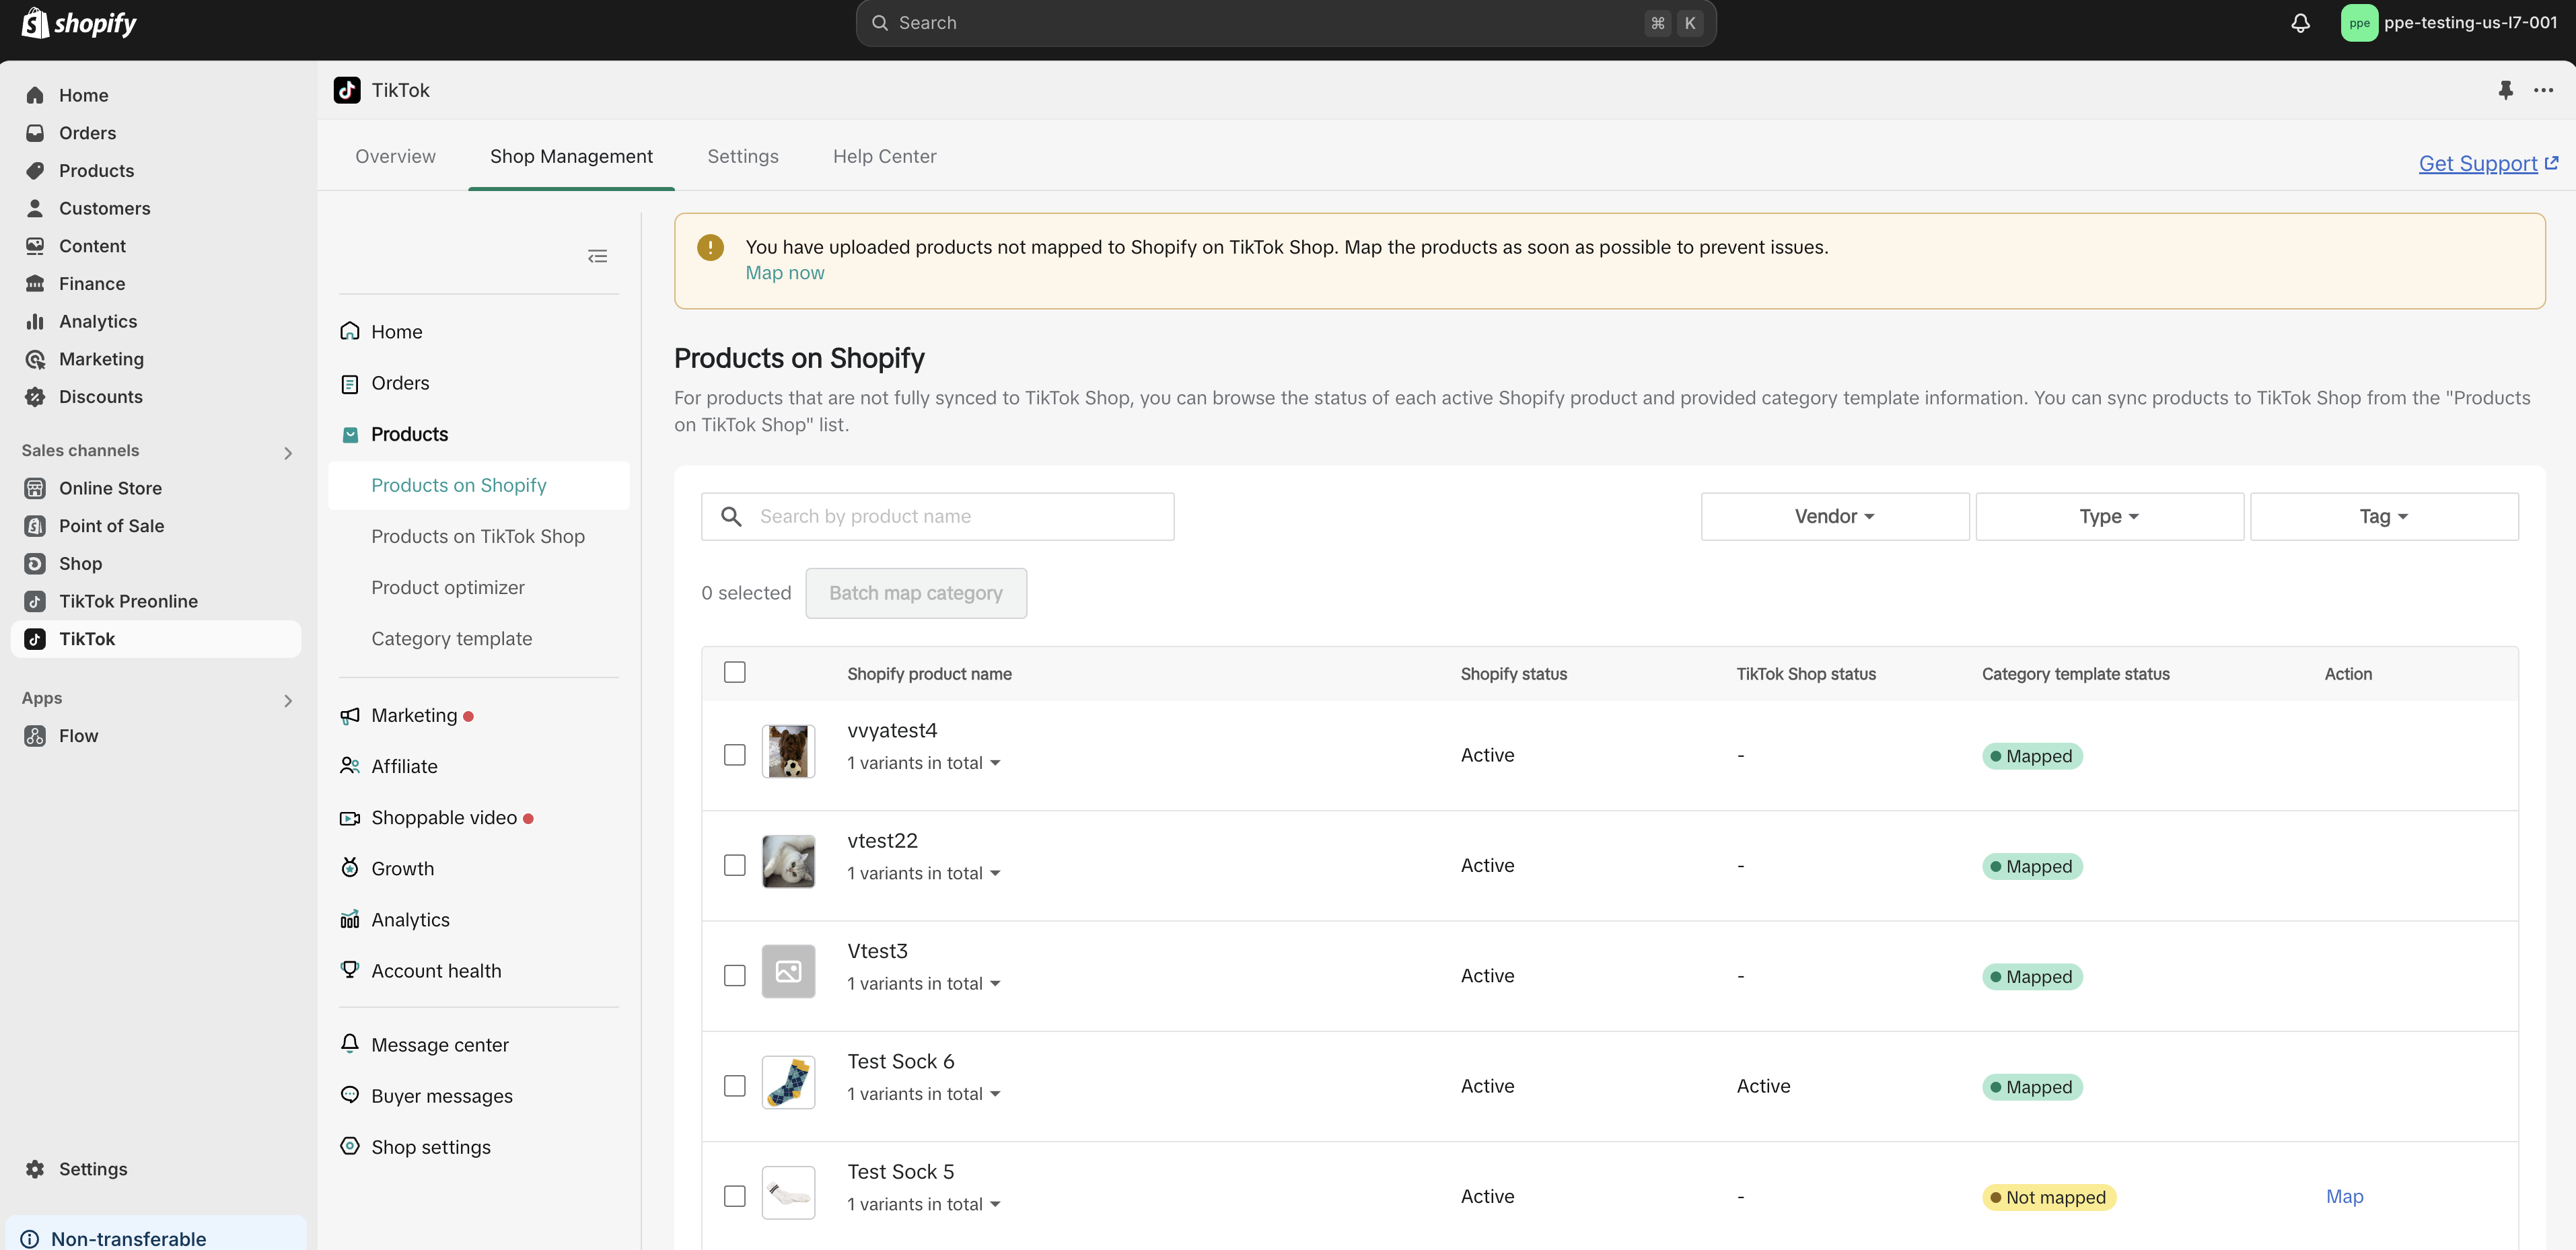
Task: Click the Map now link
Action: click(784, 273)
